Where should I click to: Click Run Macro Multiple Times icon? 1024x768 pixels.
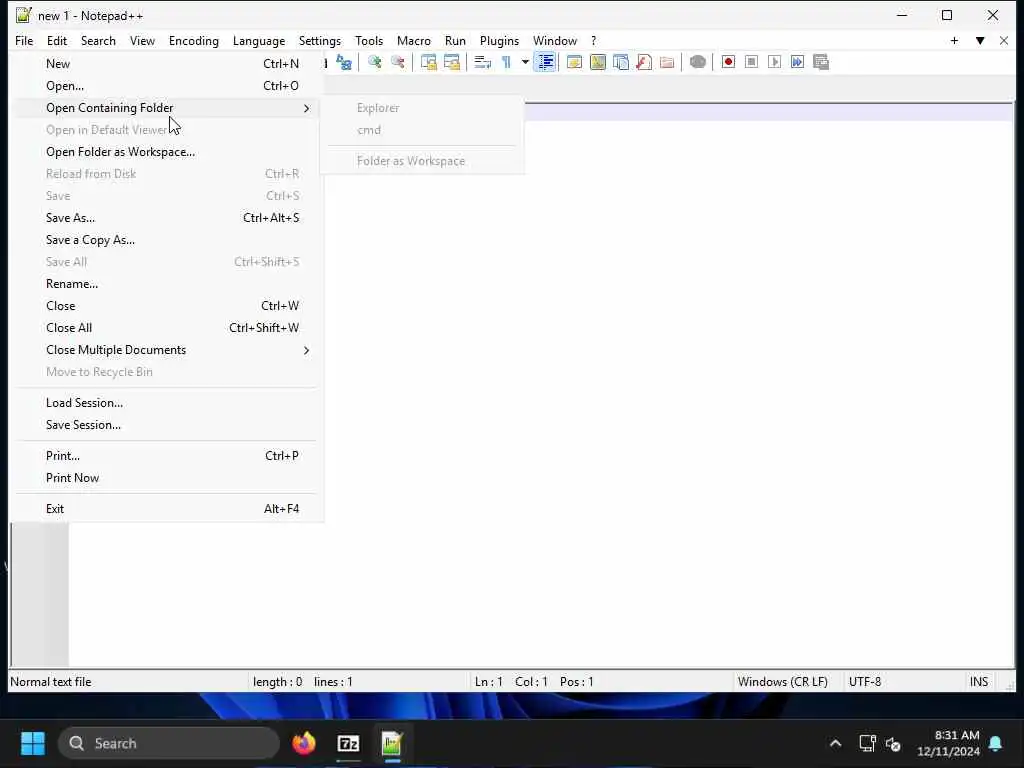[797, 62]
